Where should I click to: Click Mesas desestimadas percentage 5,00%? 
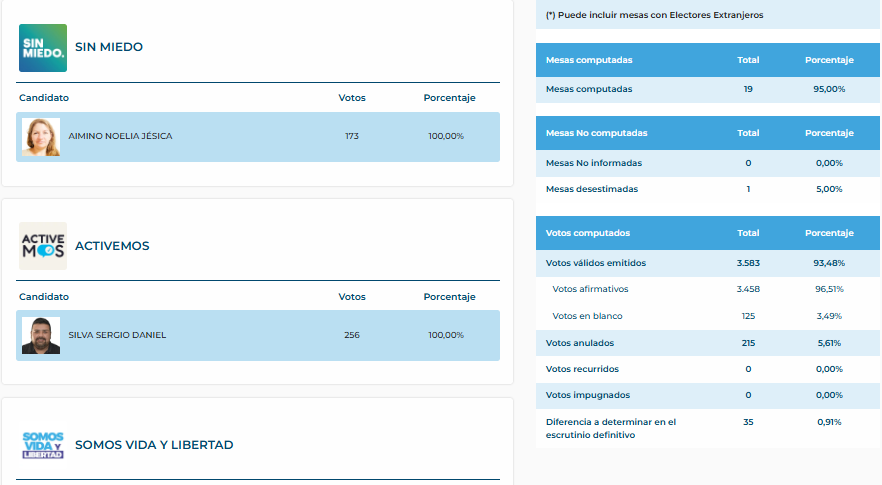[829, 189]
